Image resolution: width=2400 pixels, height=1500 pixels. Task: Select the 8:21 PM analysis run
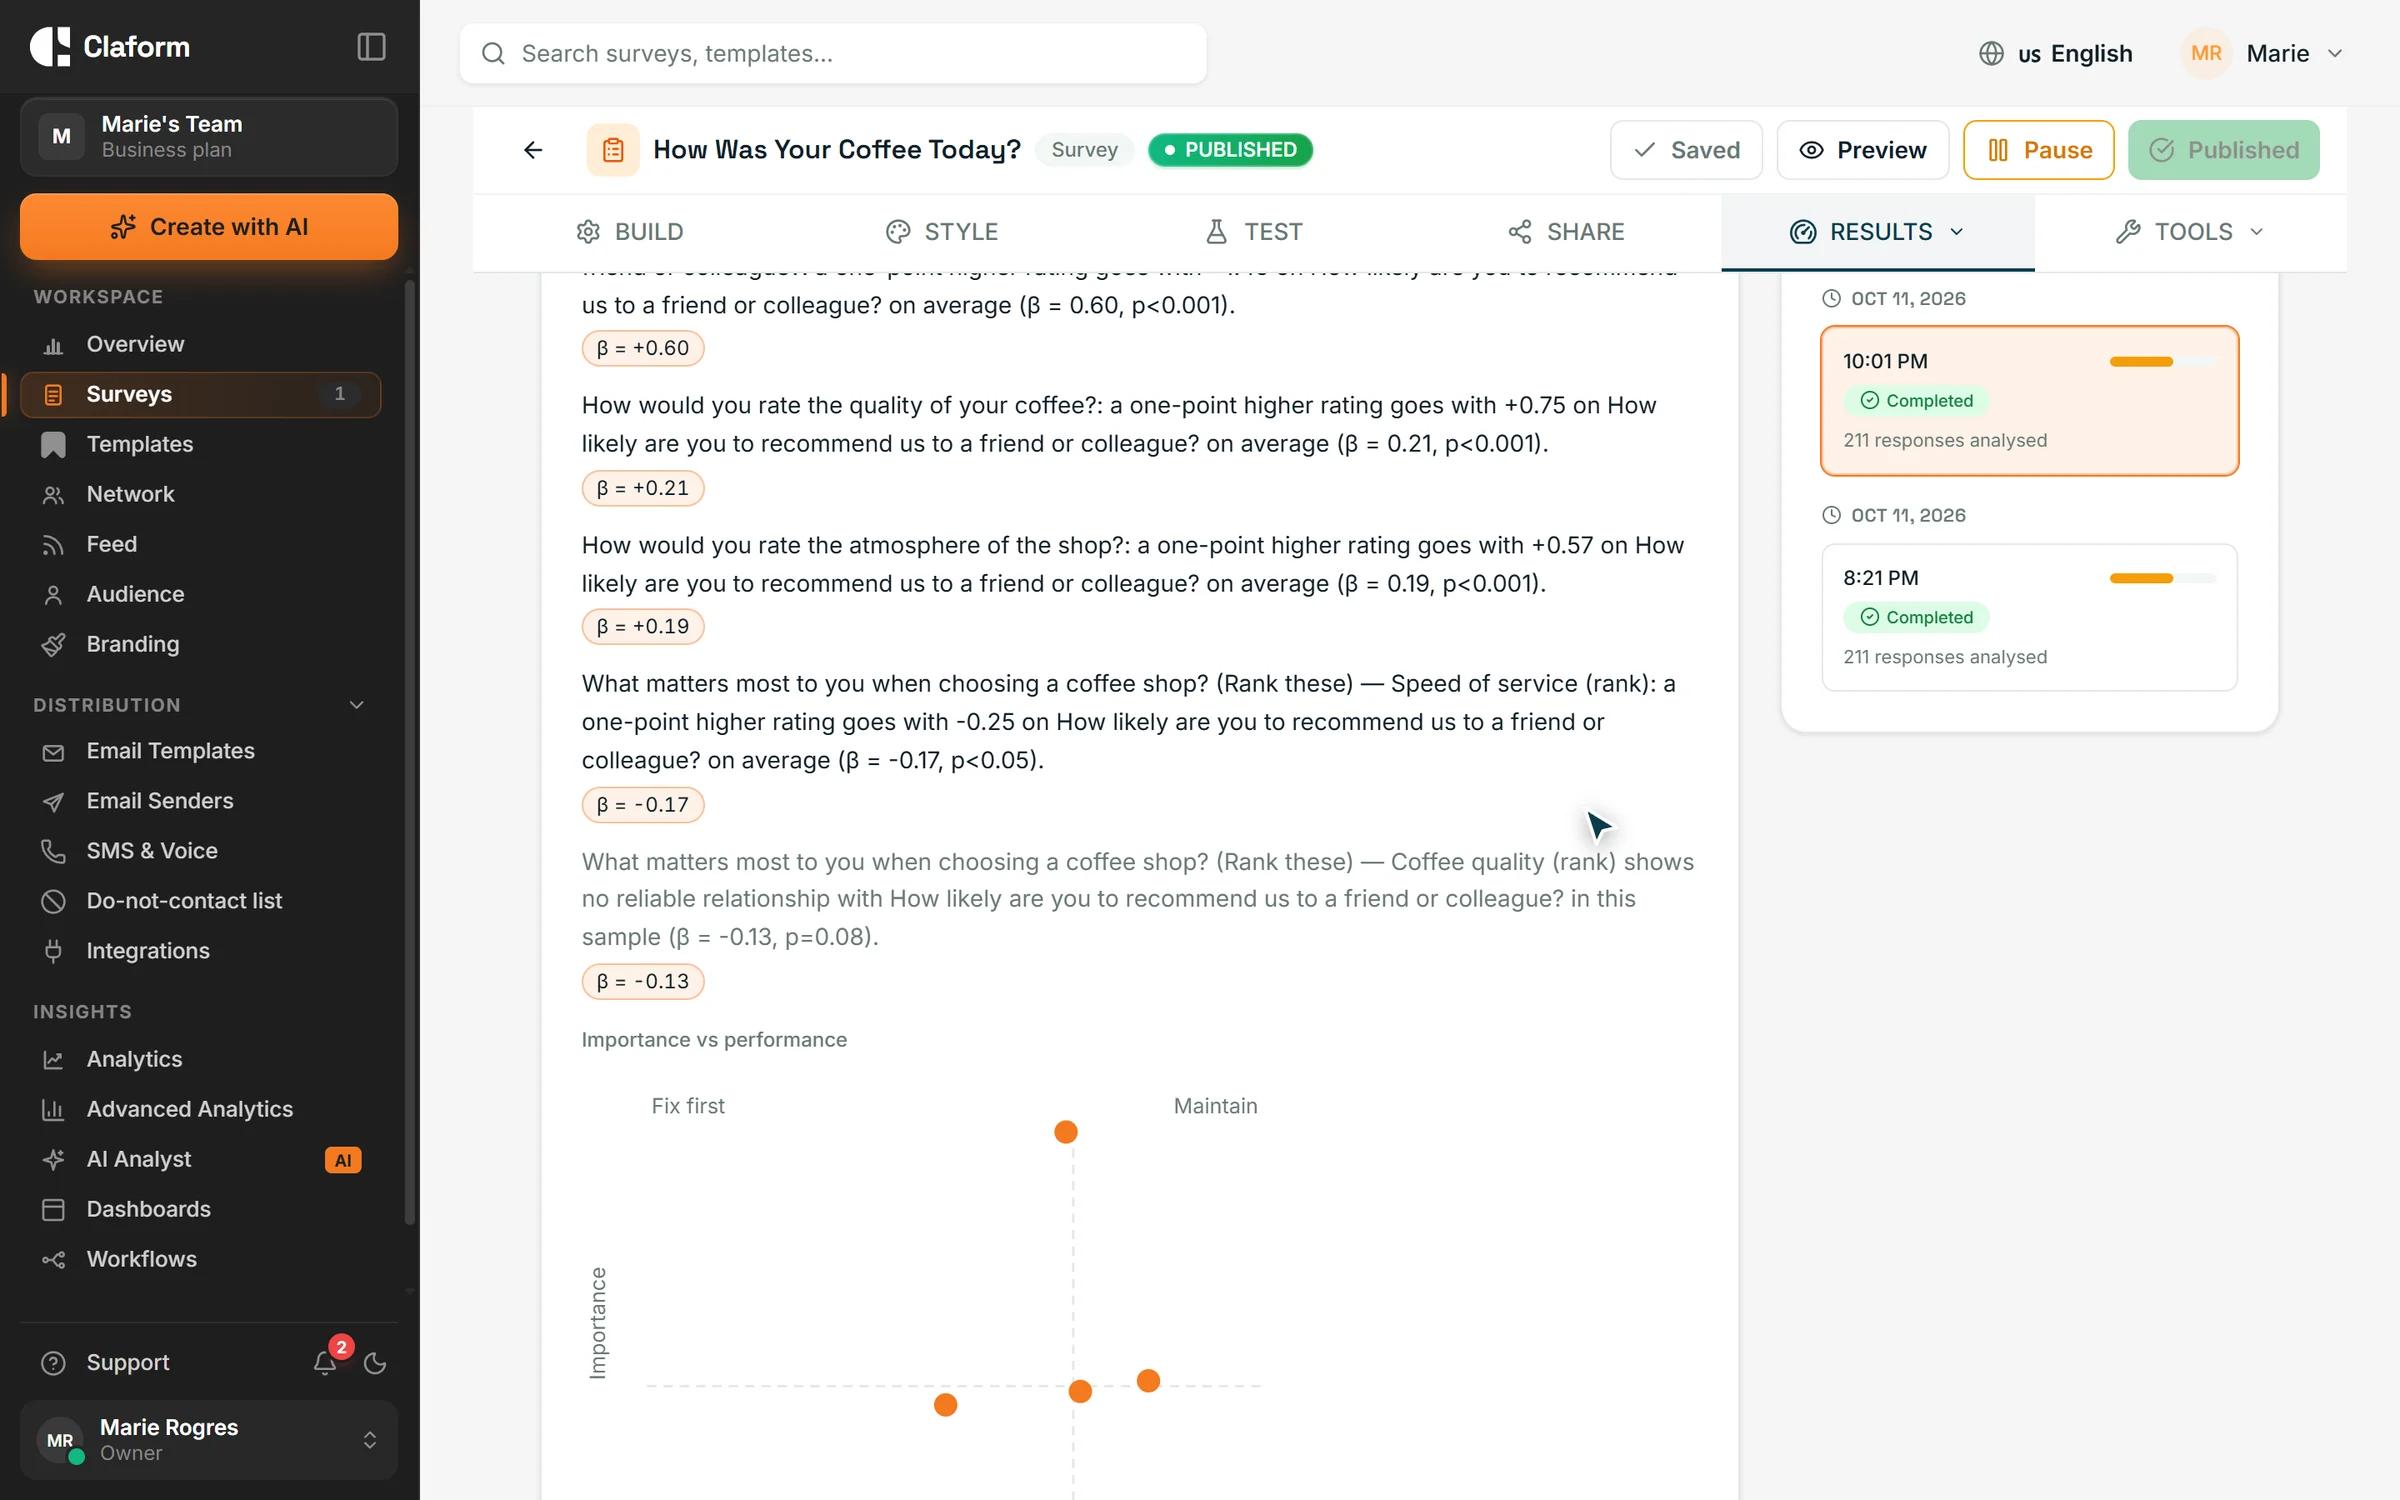[x=2029, y=617]
